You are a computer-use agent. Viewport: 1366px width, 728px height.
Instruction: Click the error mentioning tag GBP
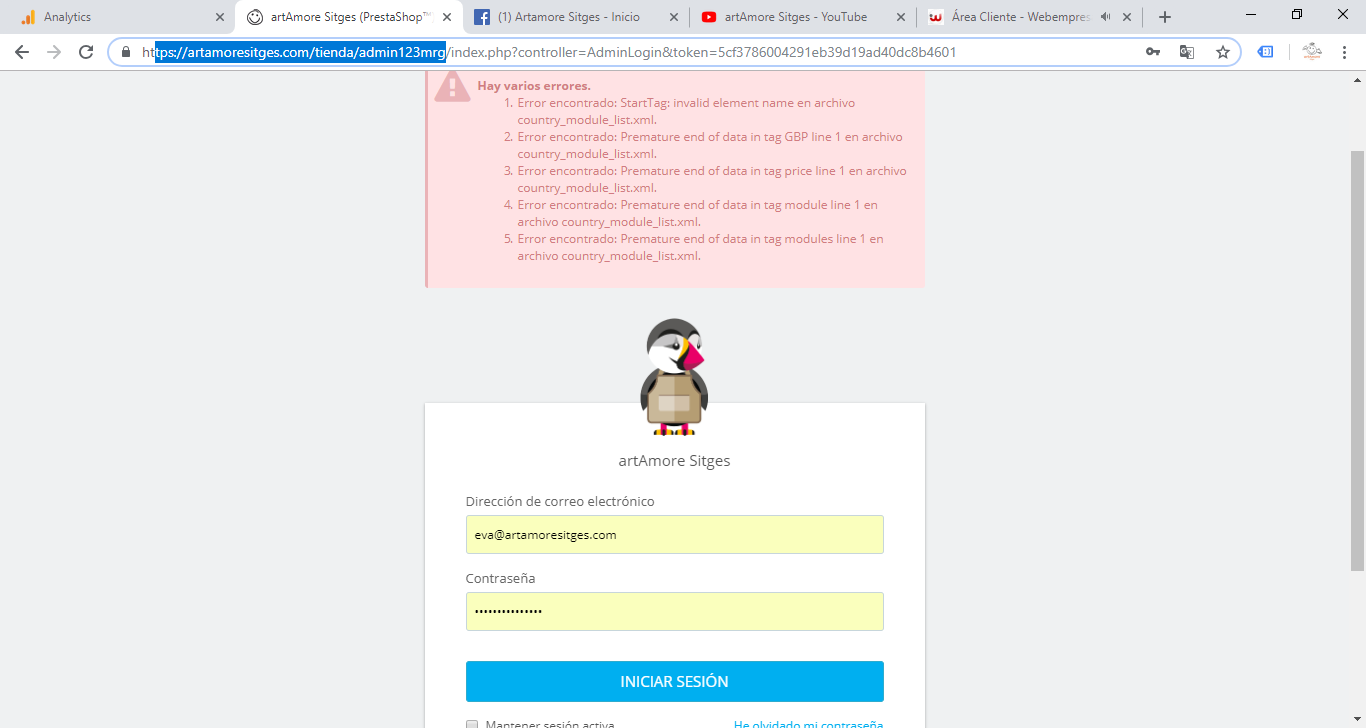point(710,145)
